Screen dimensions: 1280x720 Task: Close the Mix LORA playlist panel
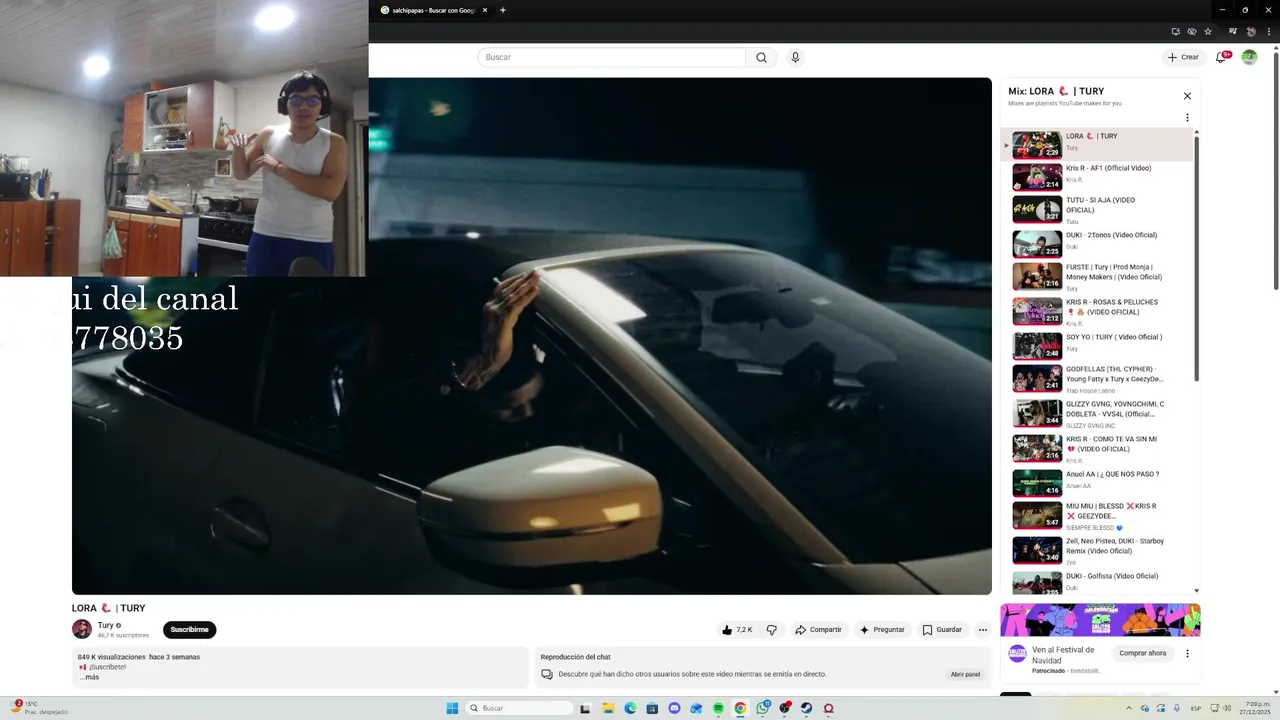tap(1187, 96)
